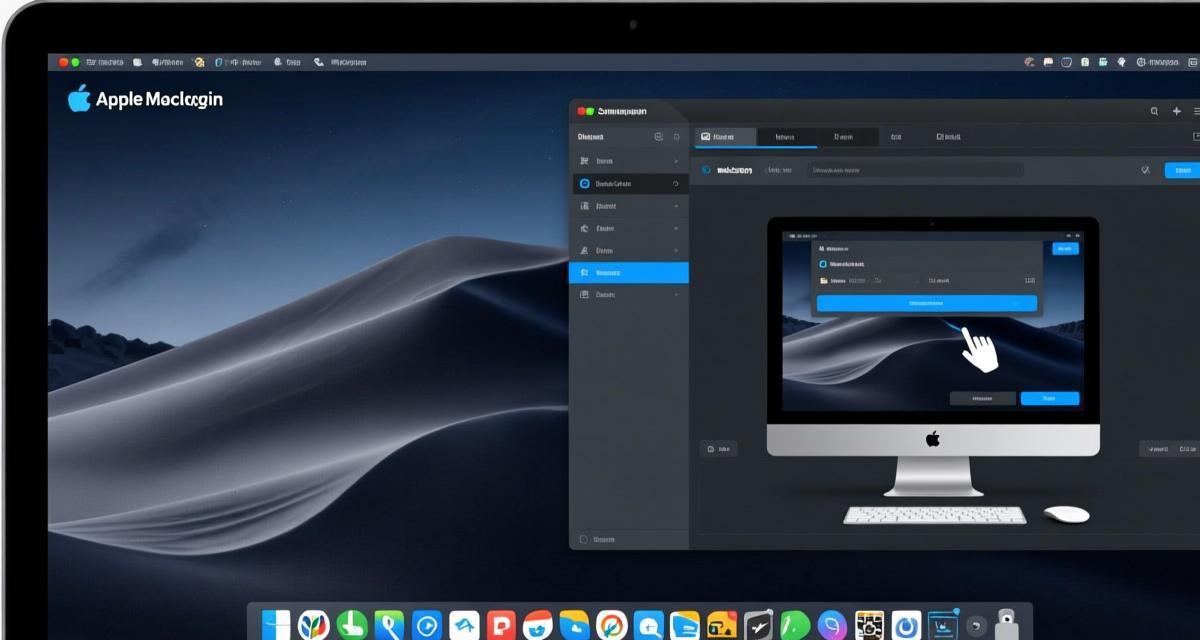
Task: Expand the bottom sidebar category arrow
Action: pos(676,293)
